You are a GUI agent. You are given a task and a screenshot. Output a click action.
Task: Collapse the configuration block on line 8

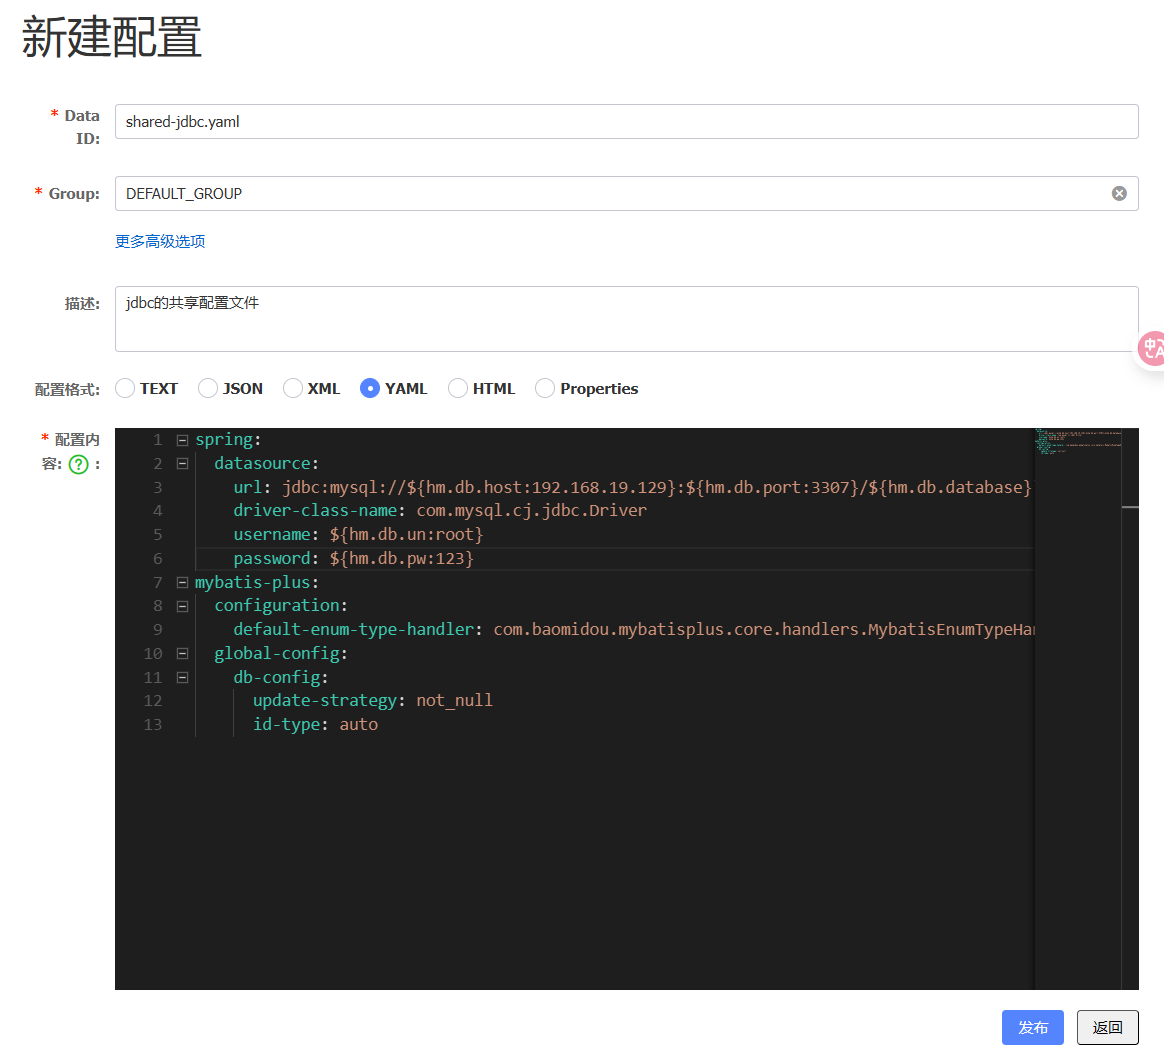click(182, 606)
